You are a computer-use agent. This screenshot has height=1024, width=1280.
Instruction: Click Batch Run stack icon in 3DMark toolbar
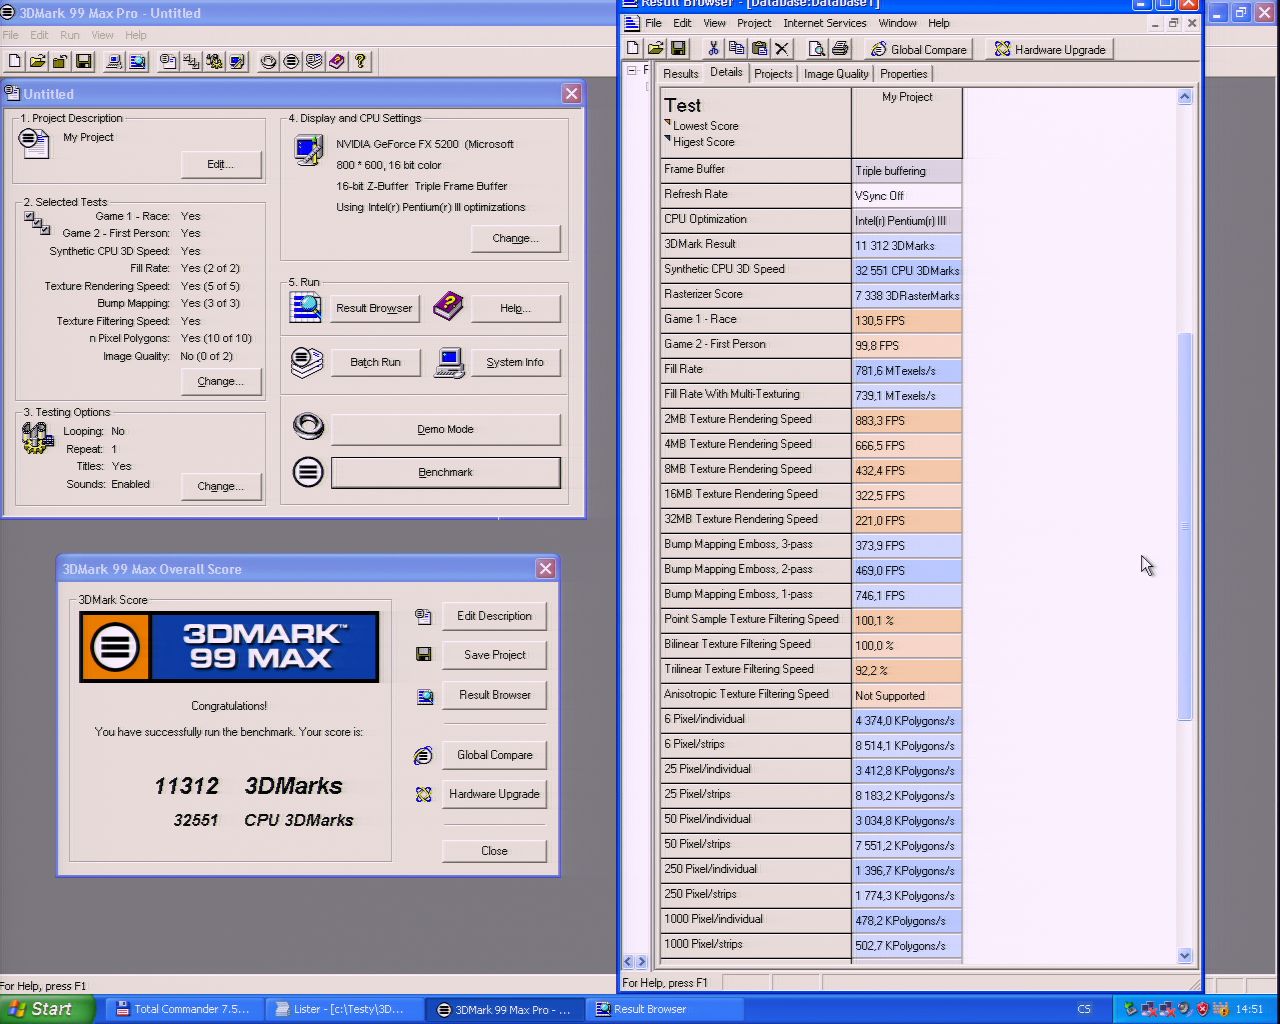pyautogui.click(x=314, y=62)
